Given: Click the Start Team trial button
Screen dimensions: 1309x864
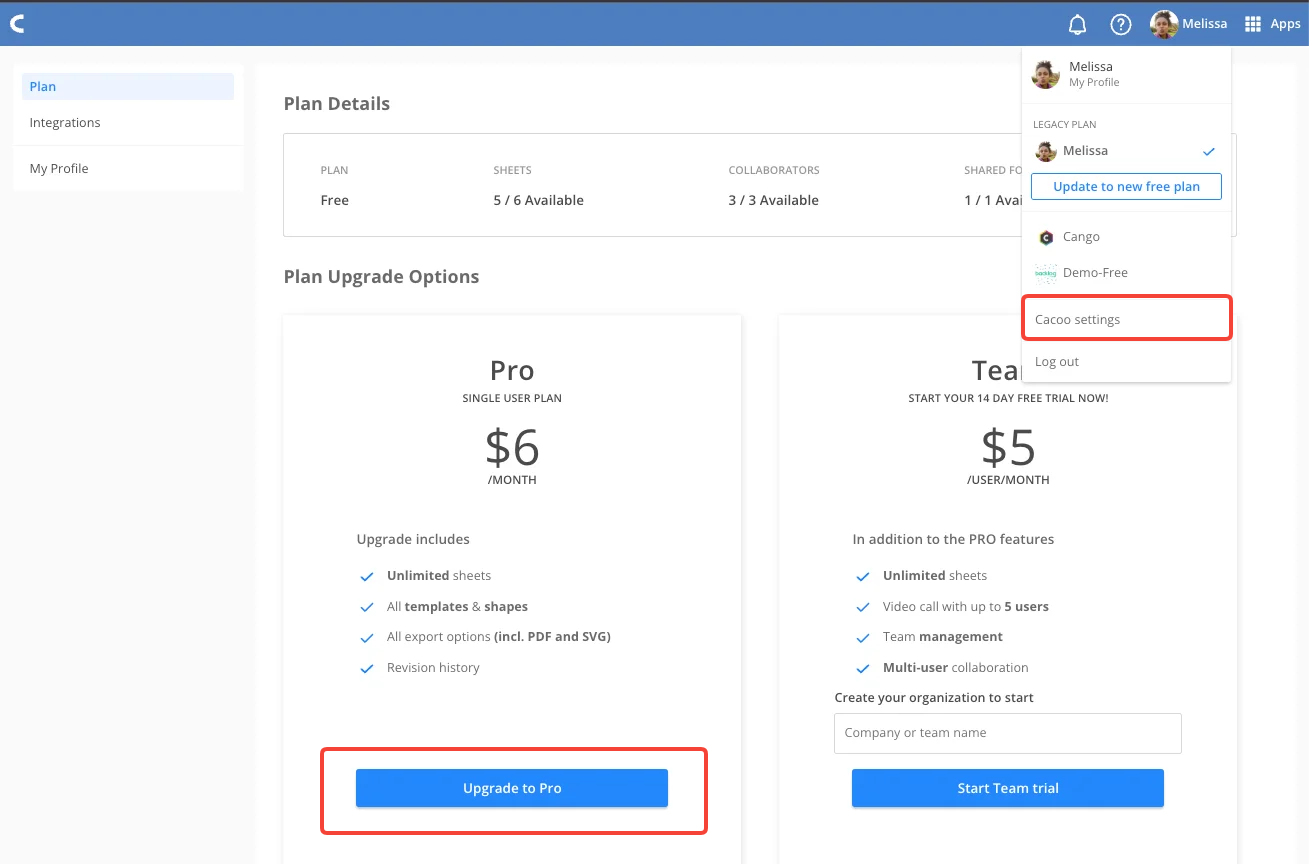Looking at the screenshot, I should [x=1008, y=788].
